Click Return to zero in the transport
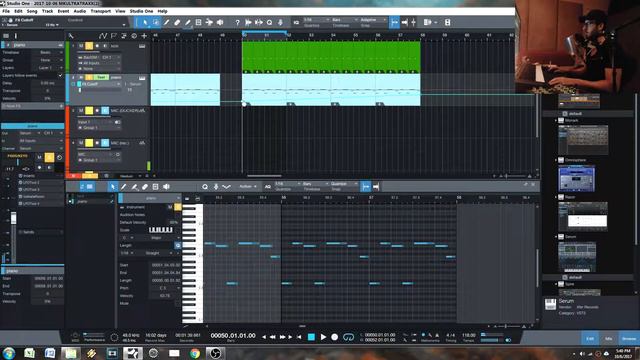 pos(300,337)
